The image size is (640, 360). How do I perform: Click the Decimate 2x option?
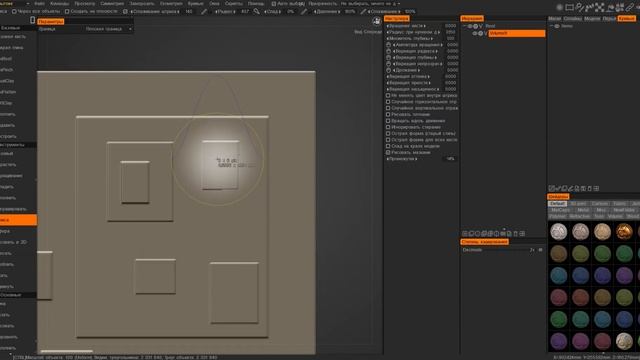click(532, 250)
